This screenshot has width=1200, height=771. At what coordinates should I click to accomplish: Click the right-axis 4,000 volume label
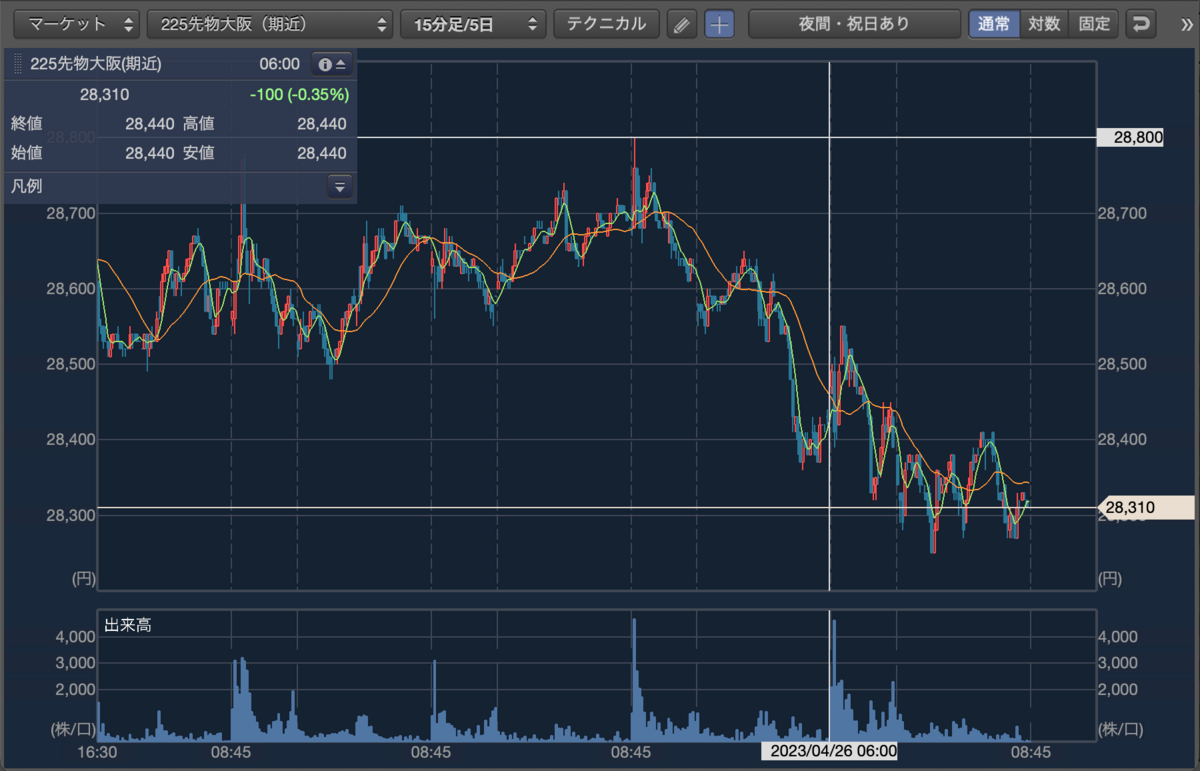1118,636
